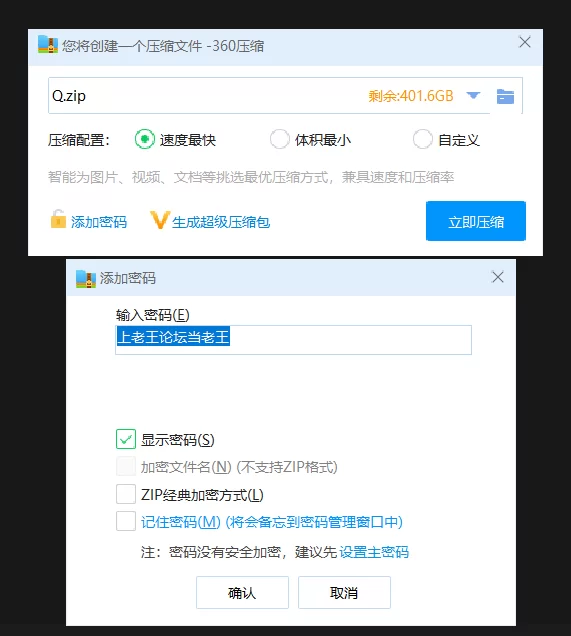Enable ZIP经典加密方式(L) checkbox
This screenshot has width=571, height=636.
pos(126,494)
